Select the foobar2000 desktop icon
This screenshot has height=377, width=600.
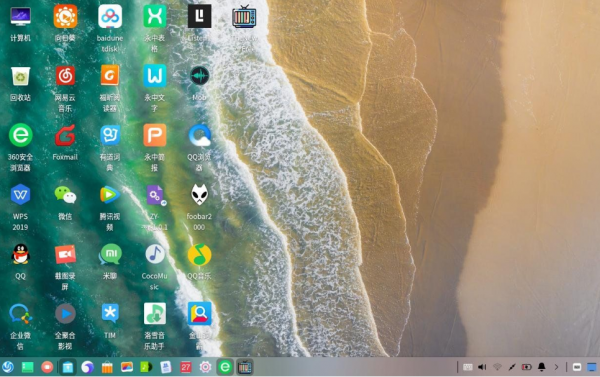point(199,195)
